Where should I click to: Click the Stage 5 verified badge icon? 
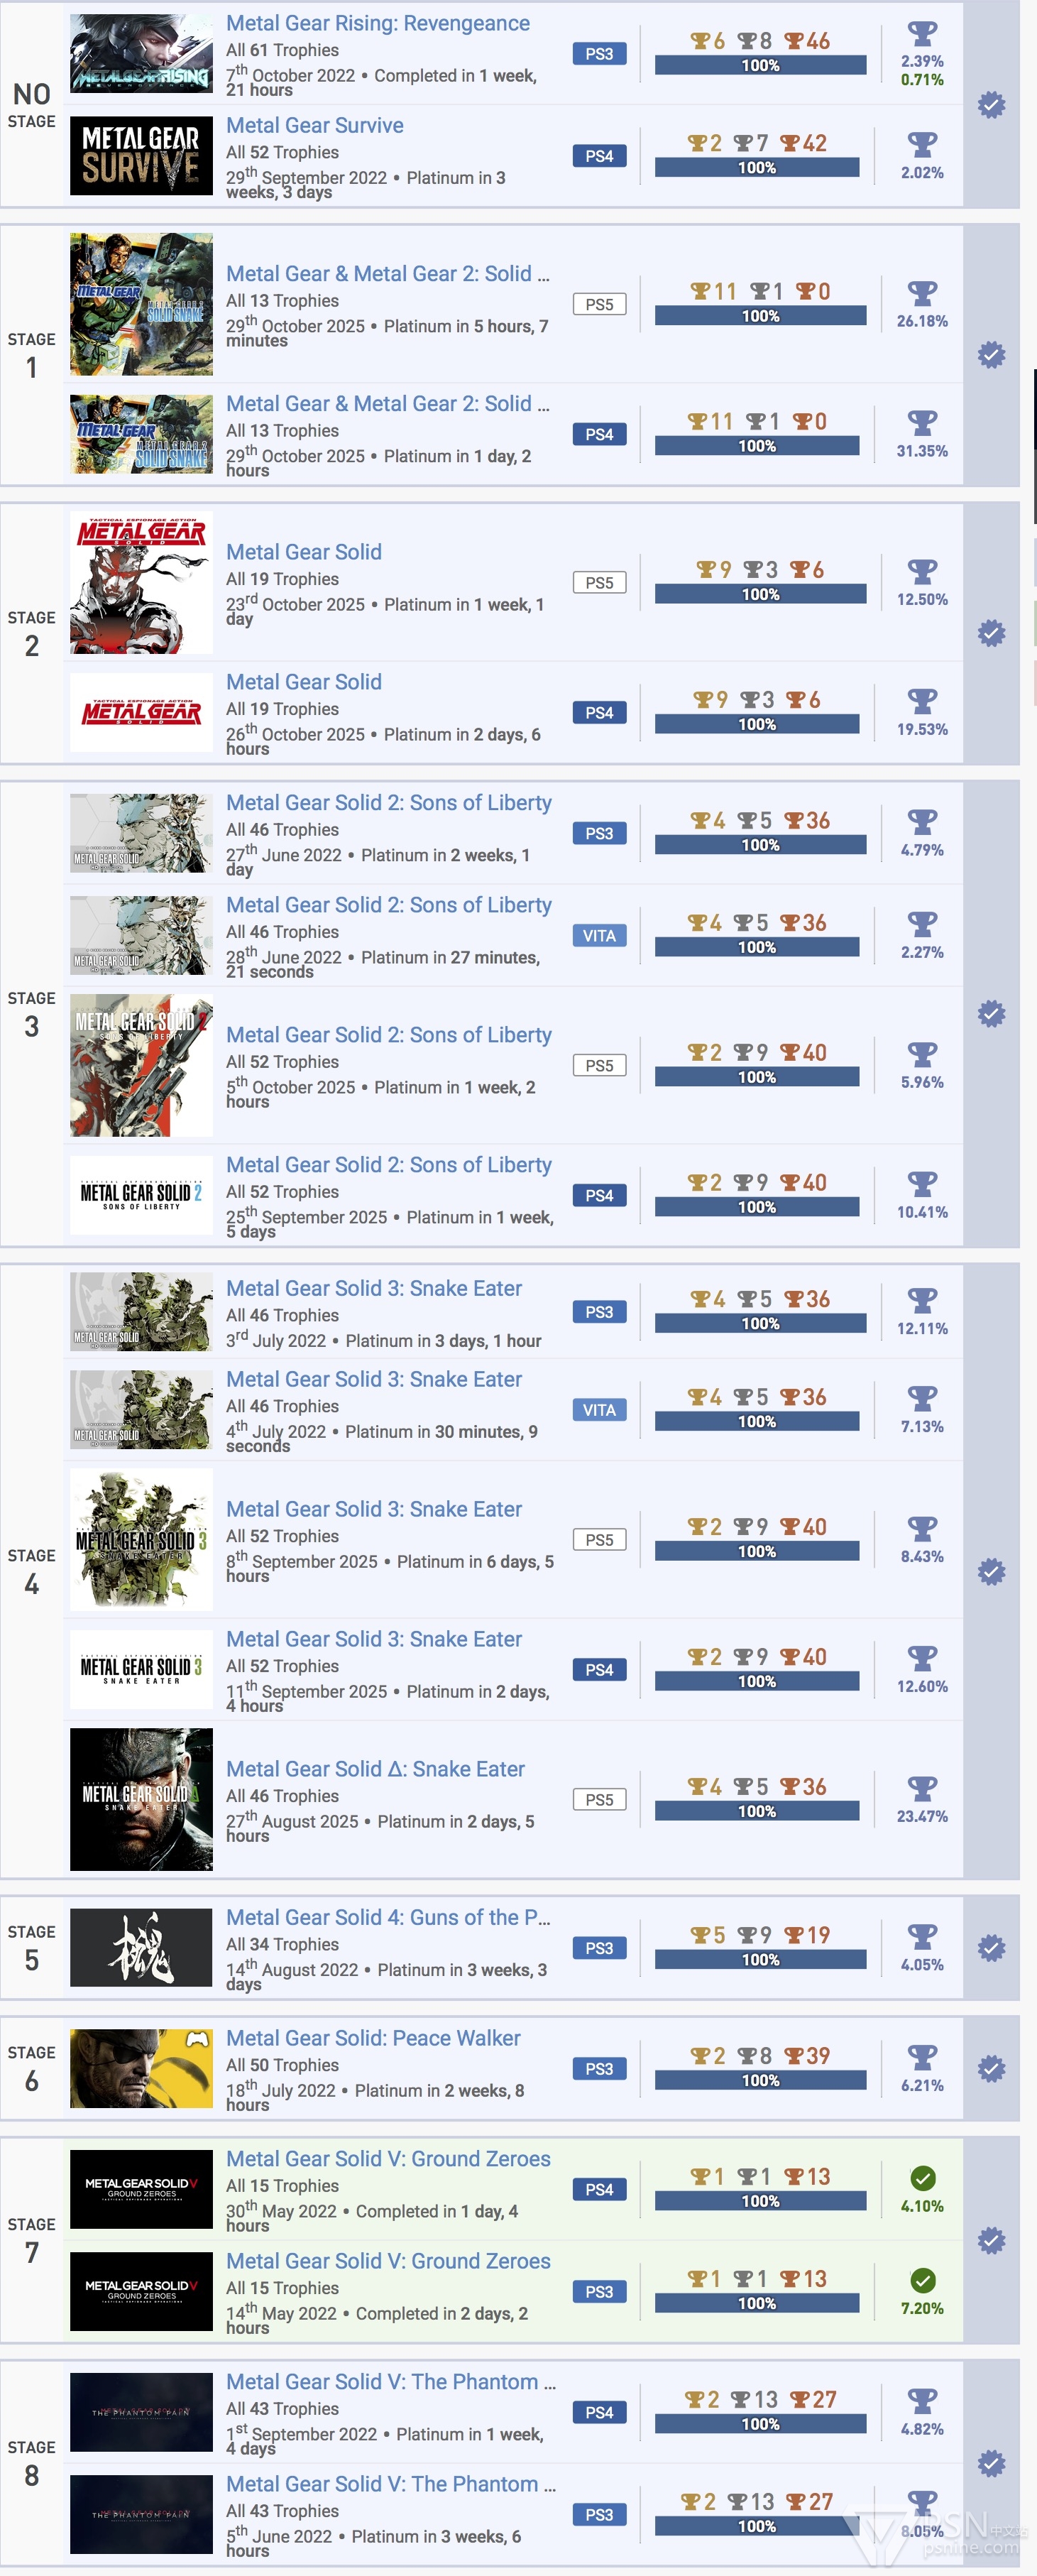point(991,1947)
